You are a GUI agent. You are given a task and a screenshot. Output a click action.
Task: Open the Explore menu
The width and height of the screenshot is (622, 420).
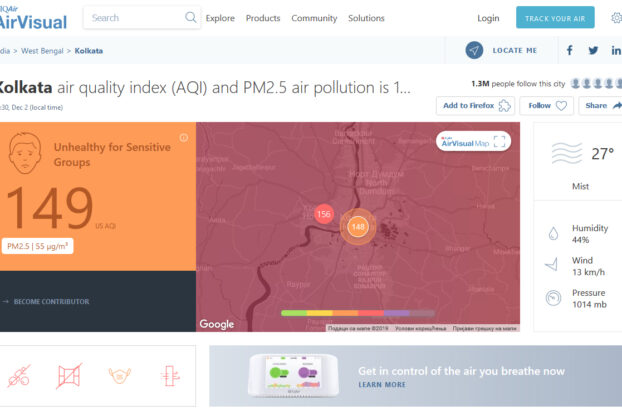220,18
